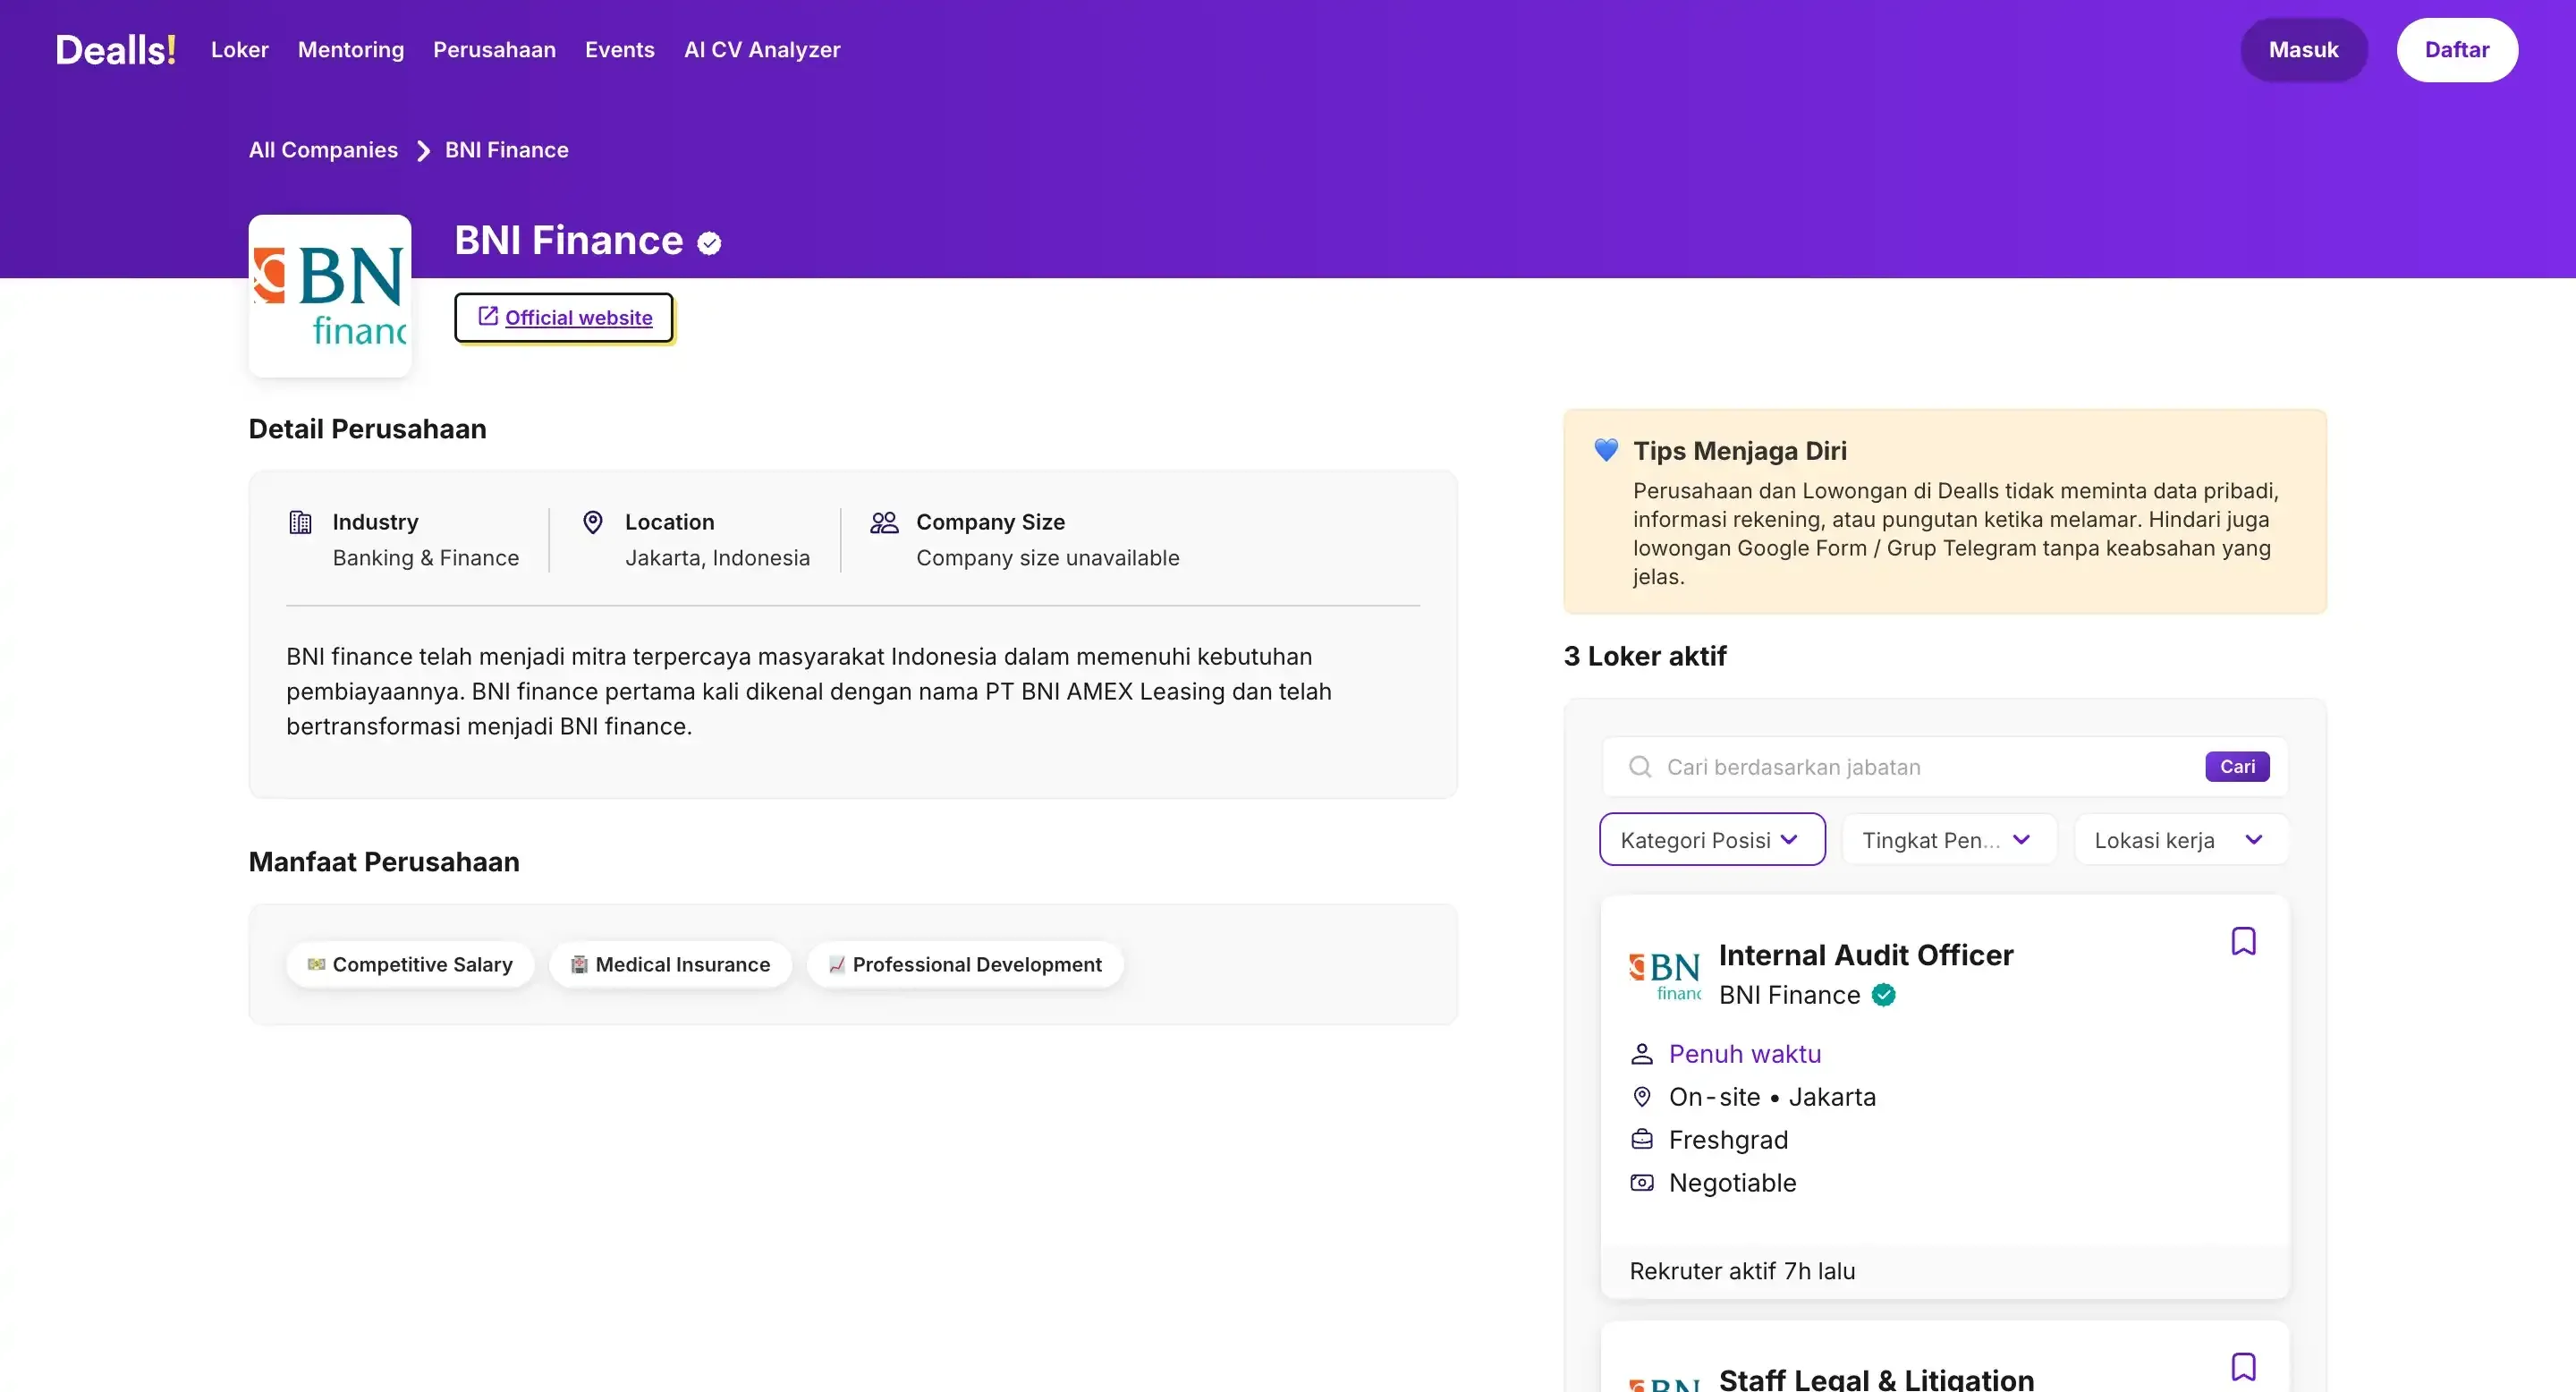
Task: Click the breadcrumb chevron separator
Action: pos(423,151)
